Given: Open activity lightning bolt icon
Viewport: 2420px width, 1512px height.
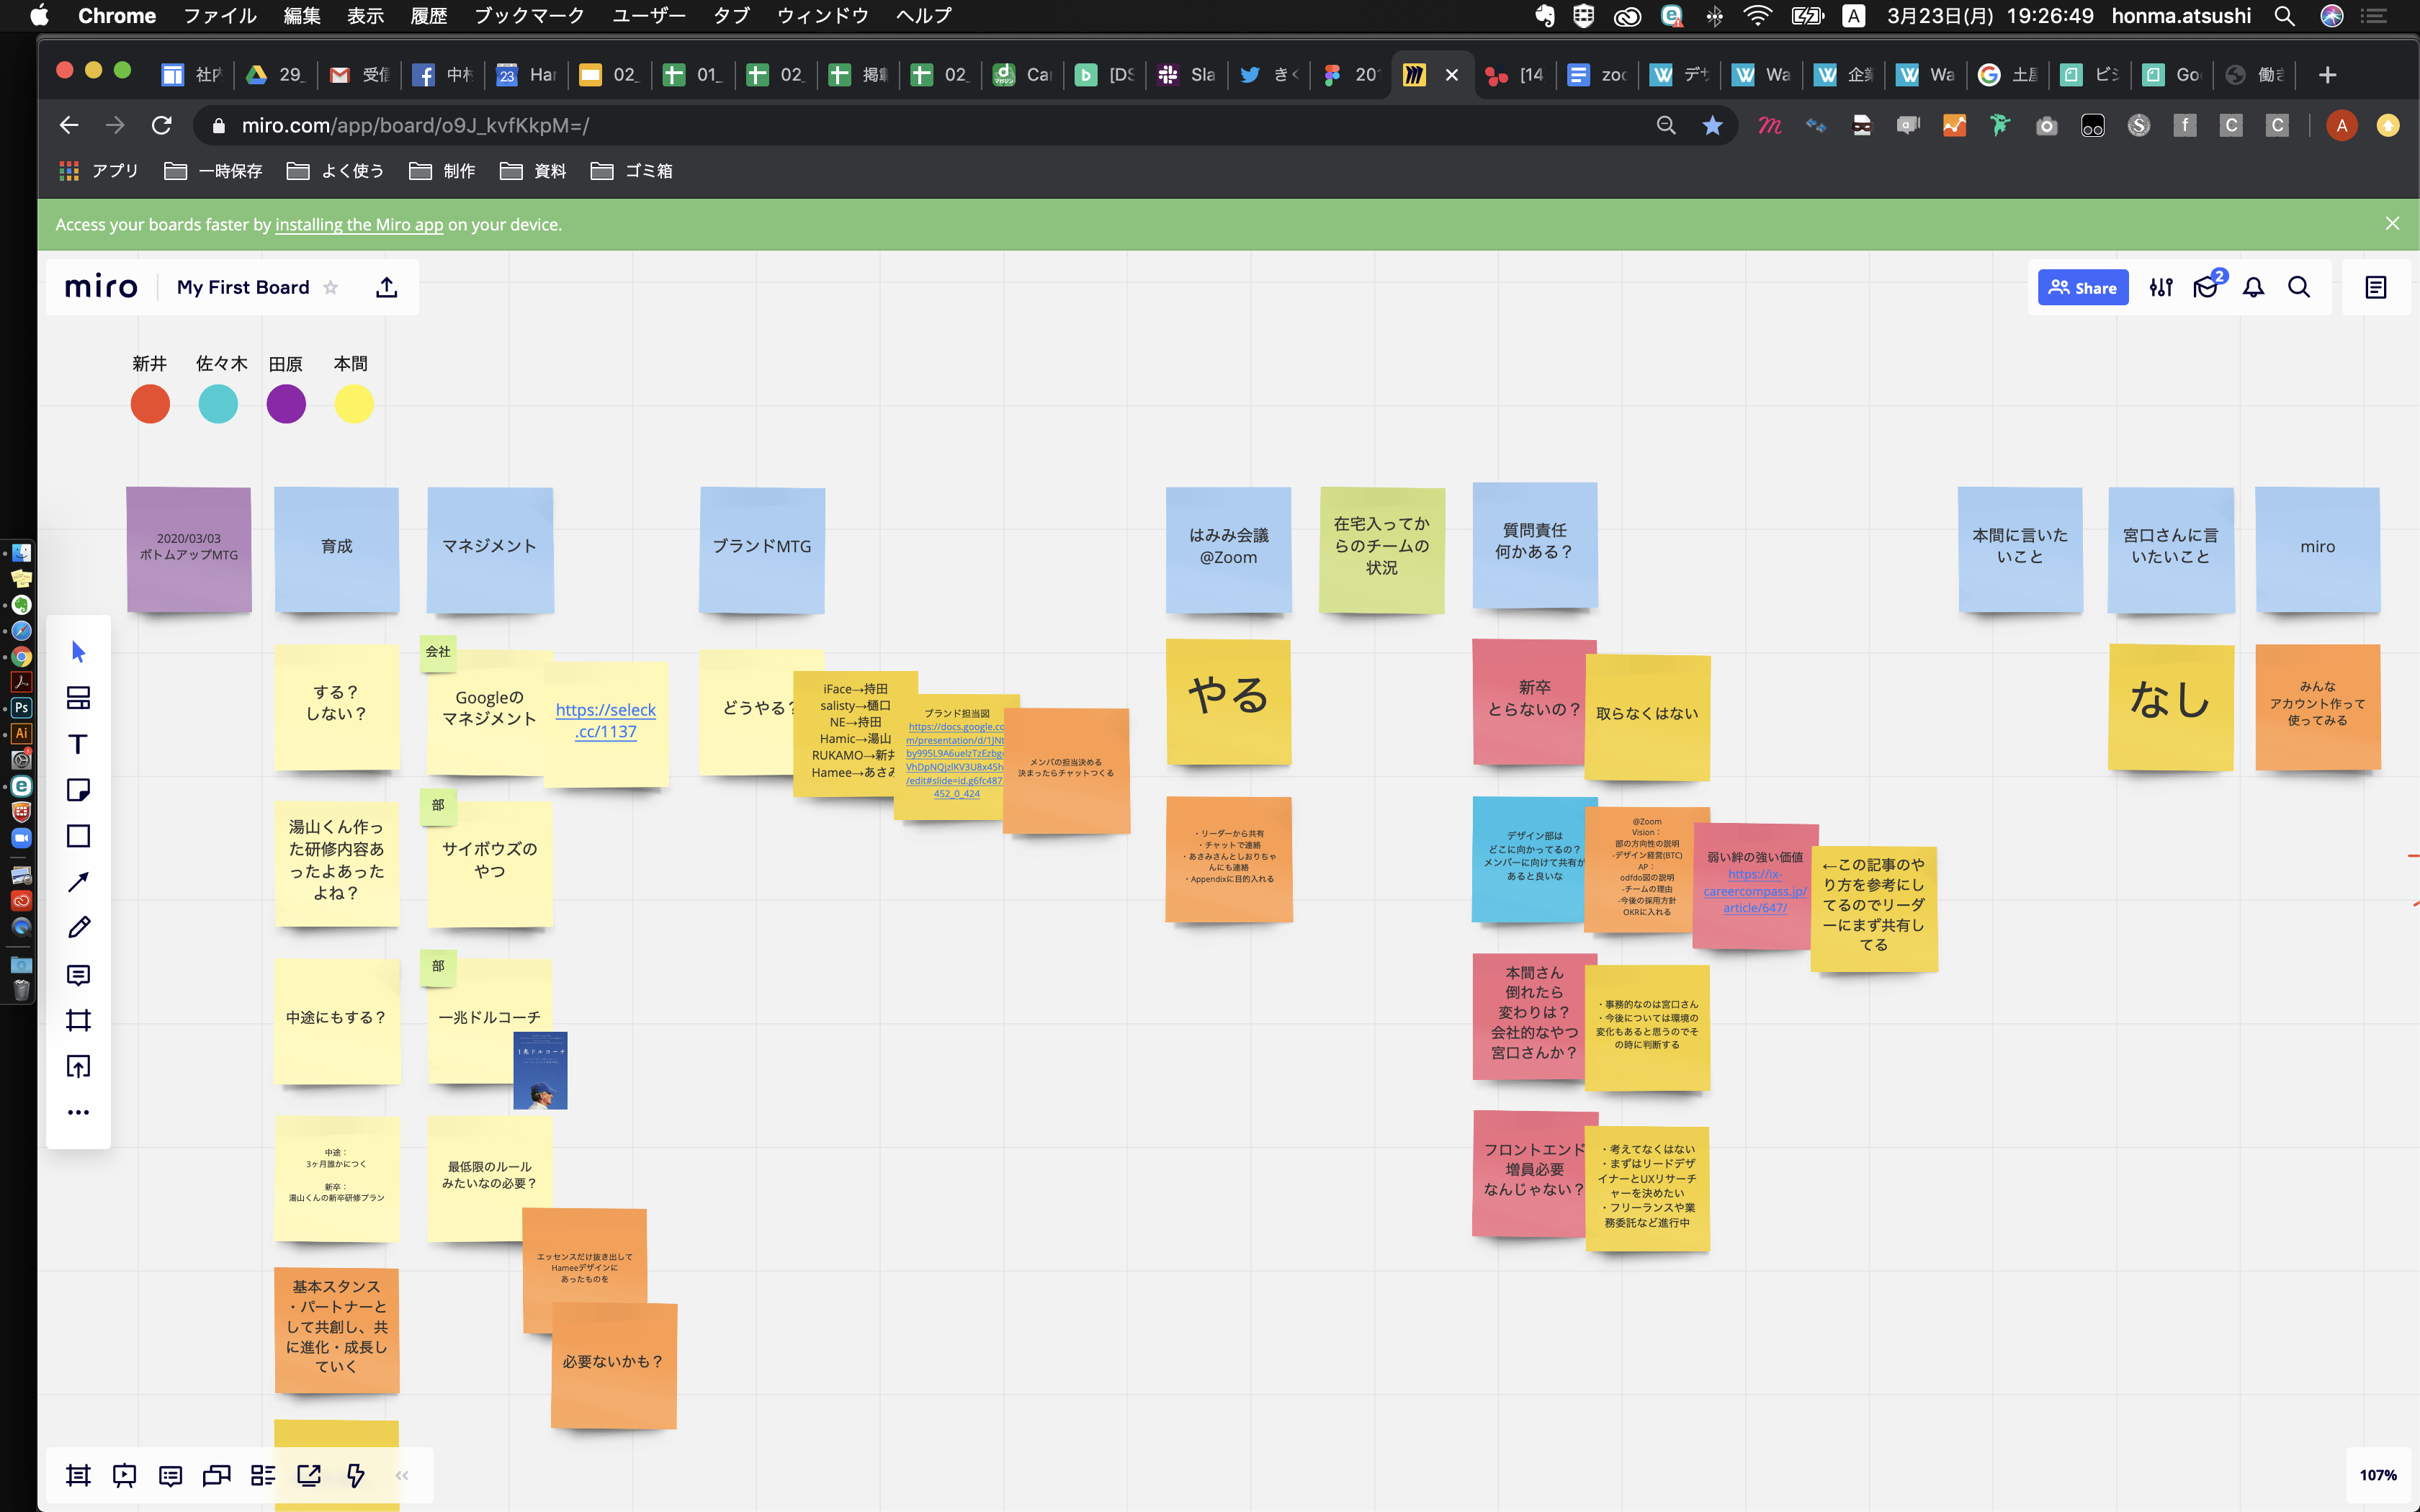Looking at the screenshot, I should coord(355,1475).
